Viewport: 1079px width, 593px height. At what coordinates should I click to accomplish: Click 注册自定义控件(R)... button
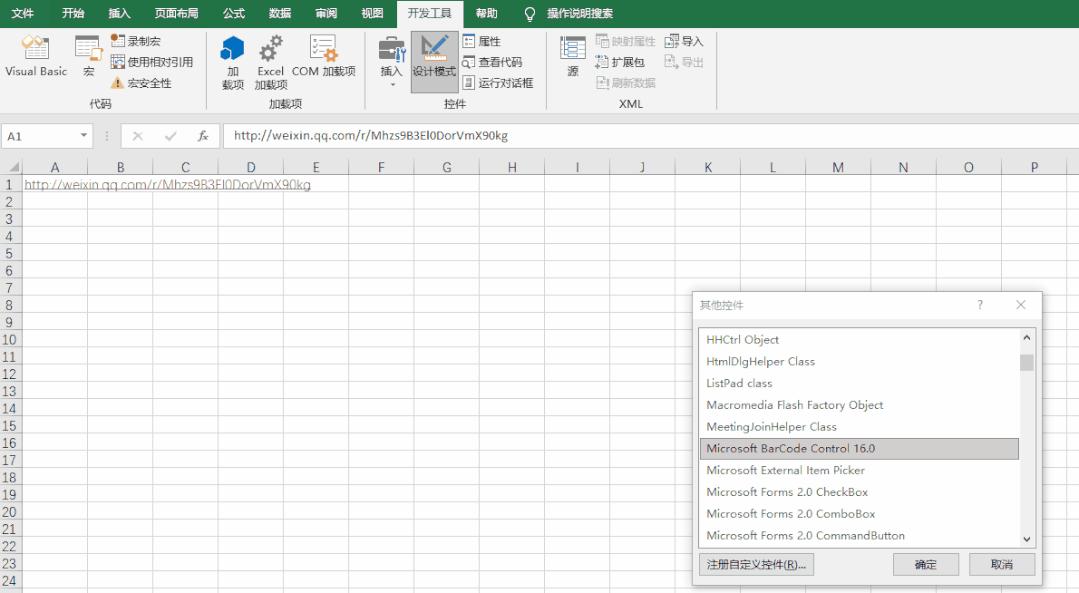[x=756, y=565]
